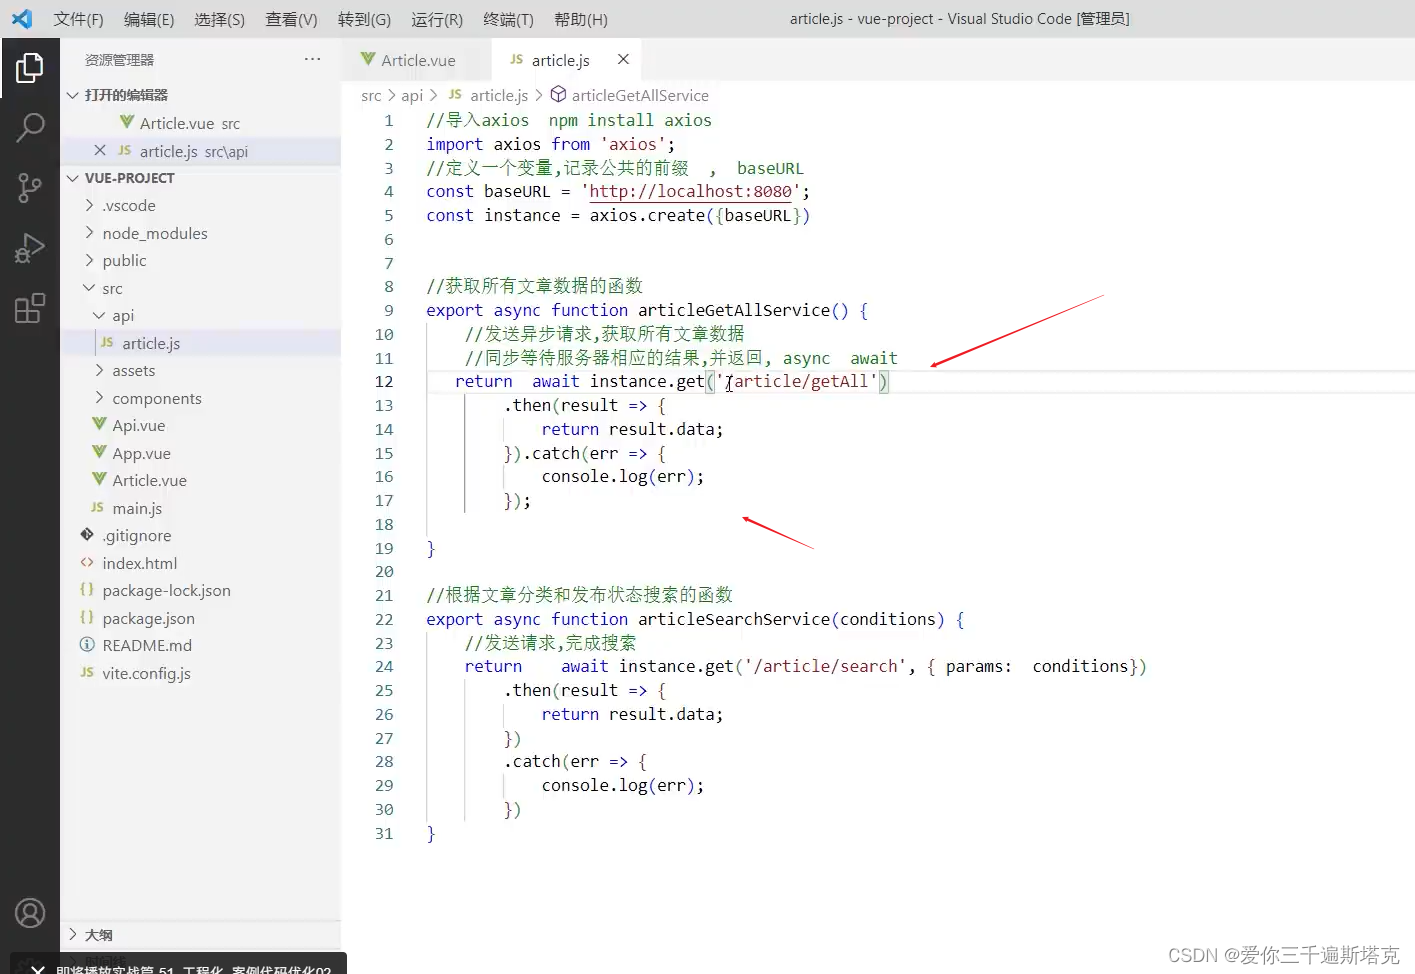Image resolution: width=1415 pixels, height=974 pixels.
Task: Open the 终端 menu
Action: click(507, 18)
